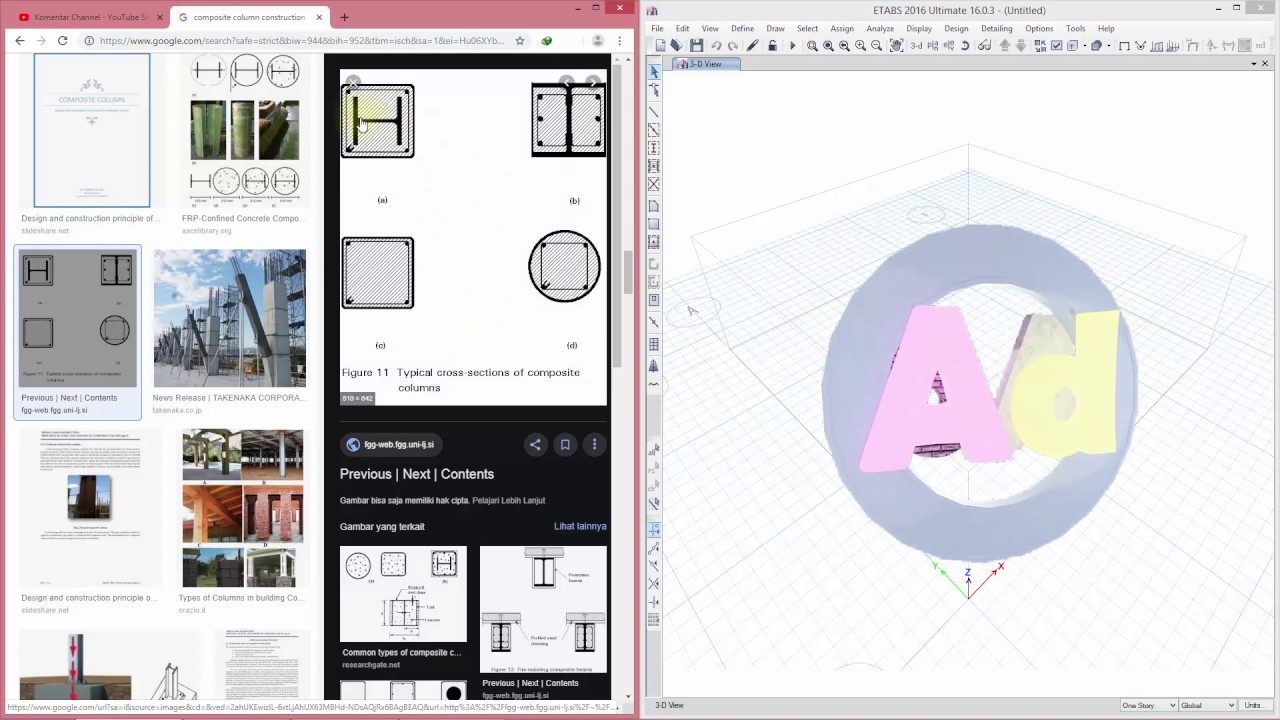Open the One Story dropdown in status bar
The height and width of the screenshot is (720, 1280).
coord(1148,705)
